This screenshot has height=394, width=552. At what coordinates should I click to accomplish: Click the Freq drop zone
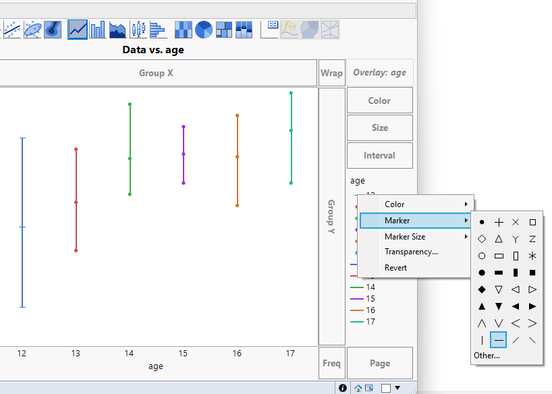(332, 363)
